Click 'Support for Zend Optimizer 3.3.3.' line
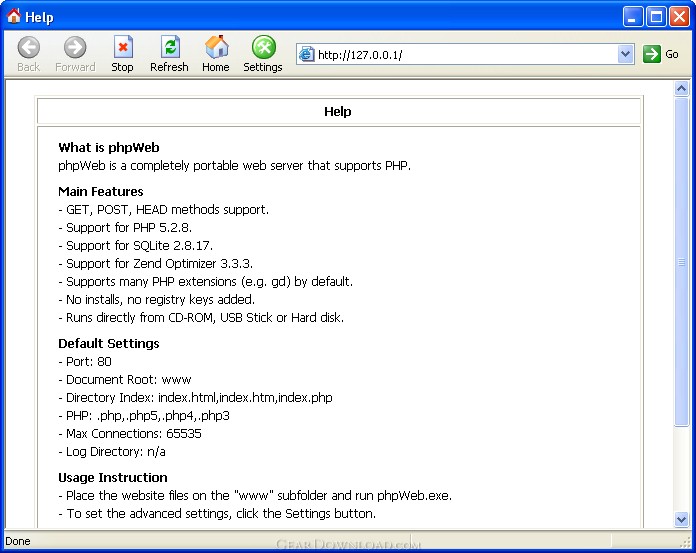This screenshot has width=696, height=553. tap(155, 263)
